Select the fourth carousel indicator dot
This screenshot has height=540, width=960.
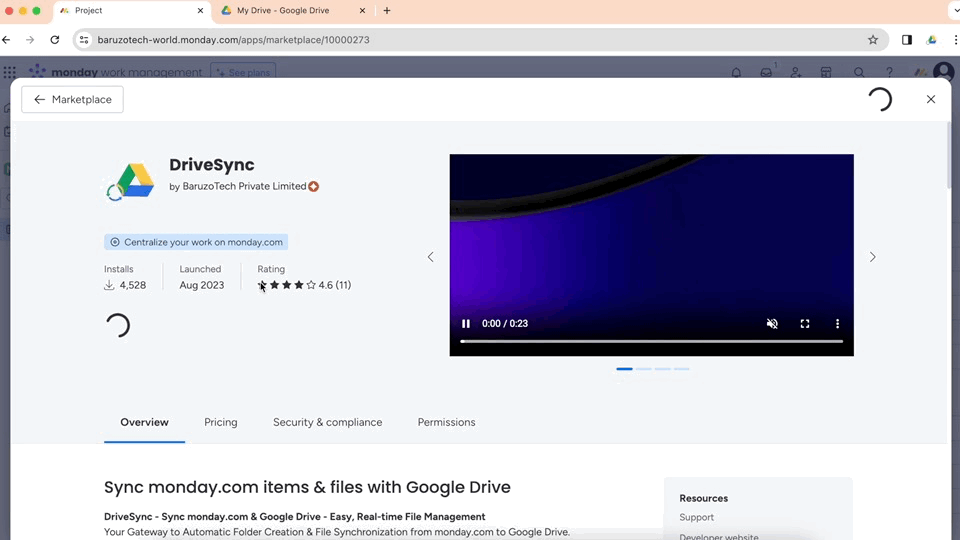pos(681,369)
